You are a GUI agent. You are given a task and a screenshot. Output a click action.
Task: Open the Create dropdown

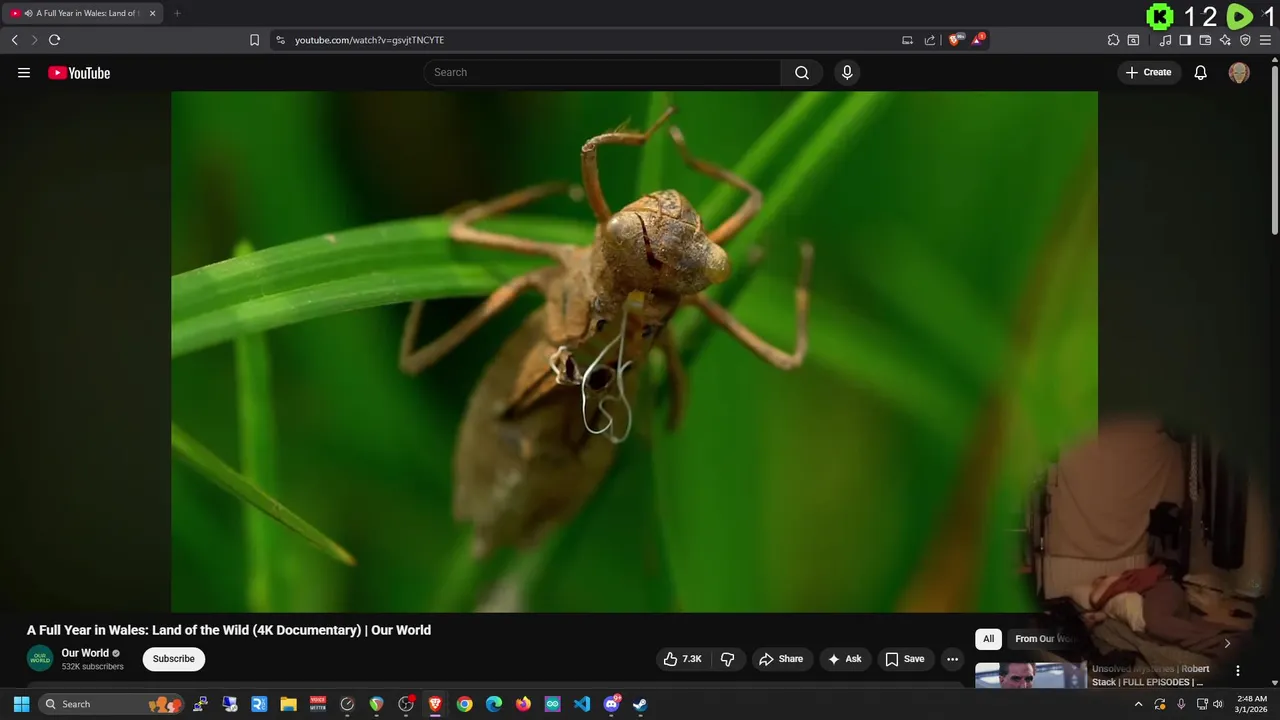click(1148, 73)
